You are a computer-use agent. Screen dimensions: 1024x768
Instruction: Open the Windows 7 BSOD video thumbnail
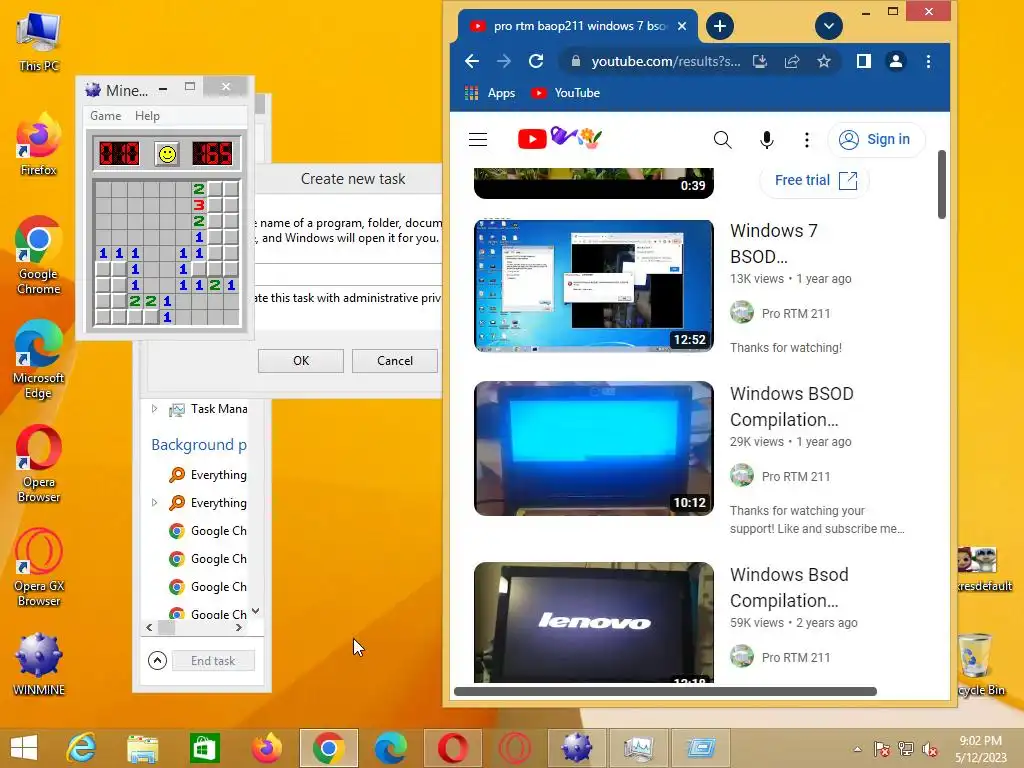coord(594,285)
